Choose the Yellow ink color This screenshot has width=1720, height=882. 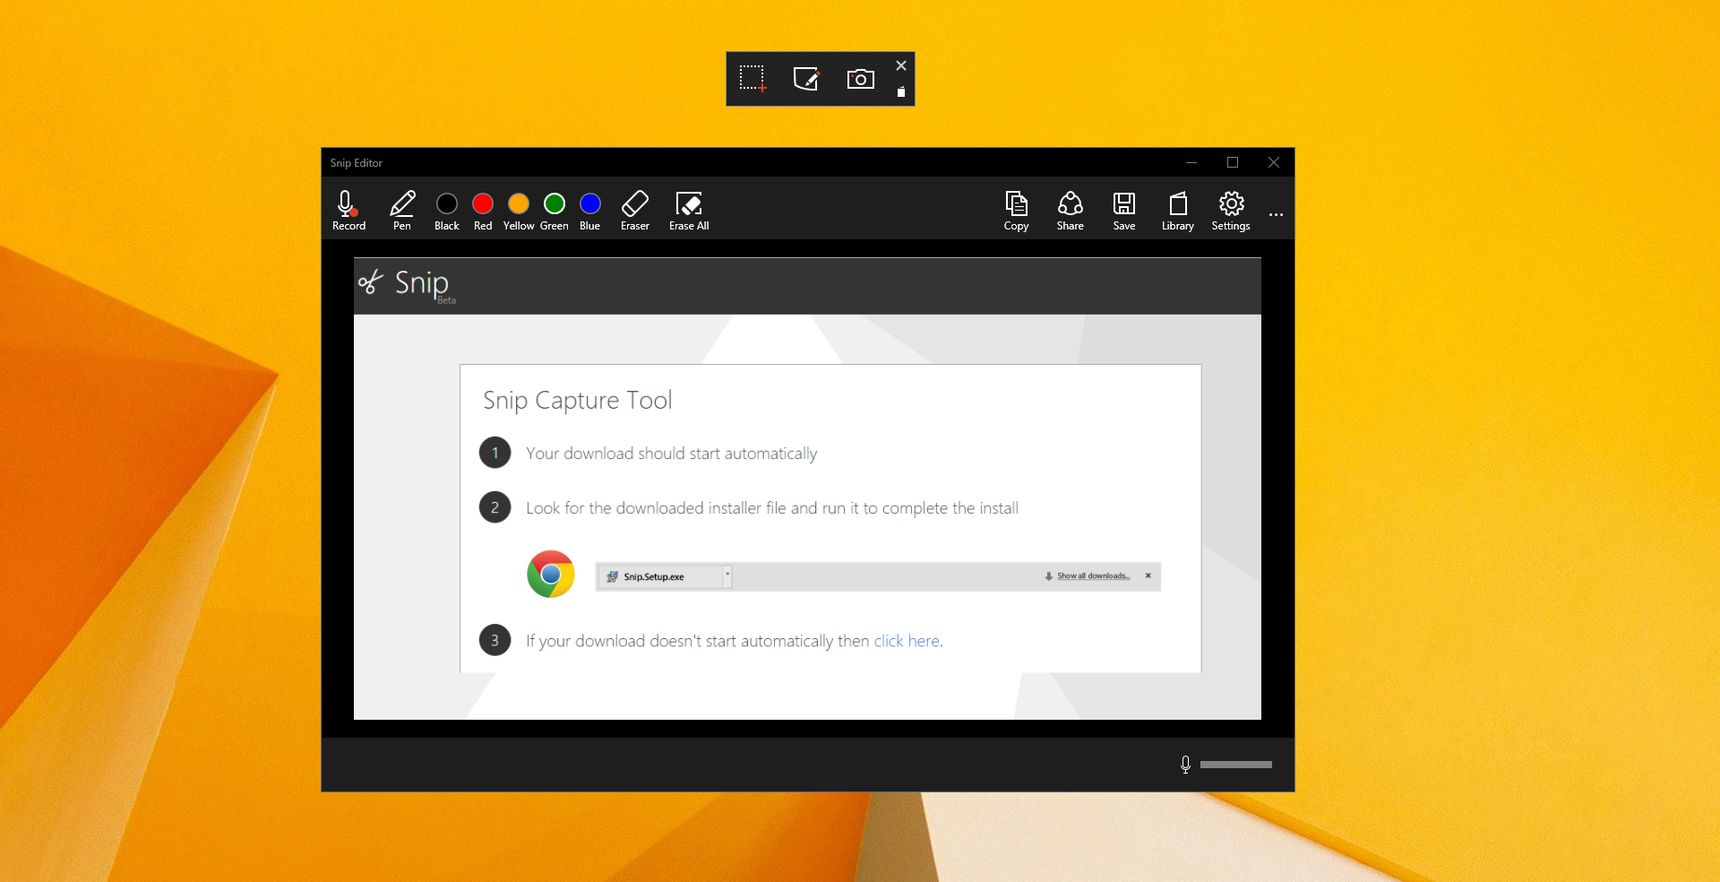pos(518,211)
